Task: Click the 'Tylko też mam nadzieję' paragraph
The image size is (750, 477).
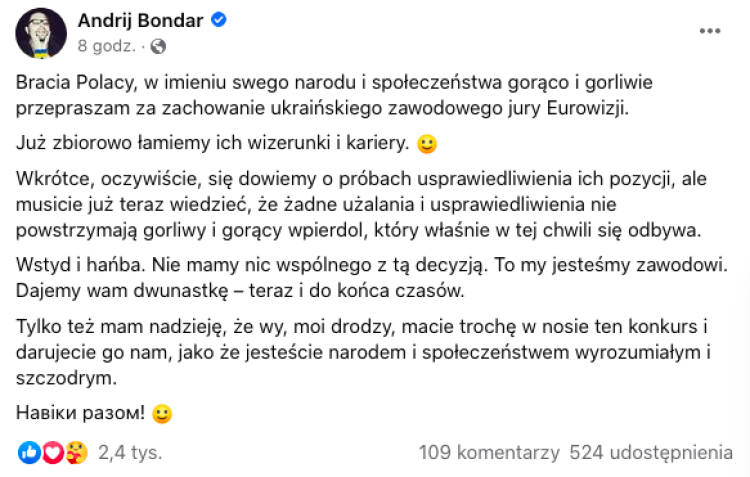Action: (364, 352)
